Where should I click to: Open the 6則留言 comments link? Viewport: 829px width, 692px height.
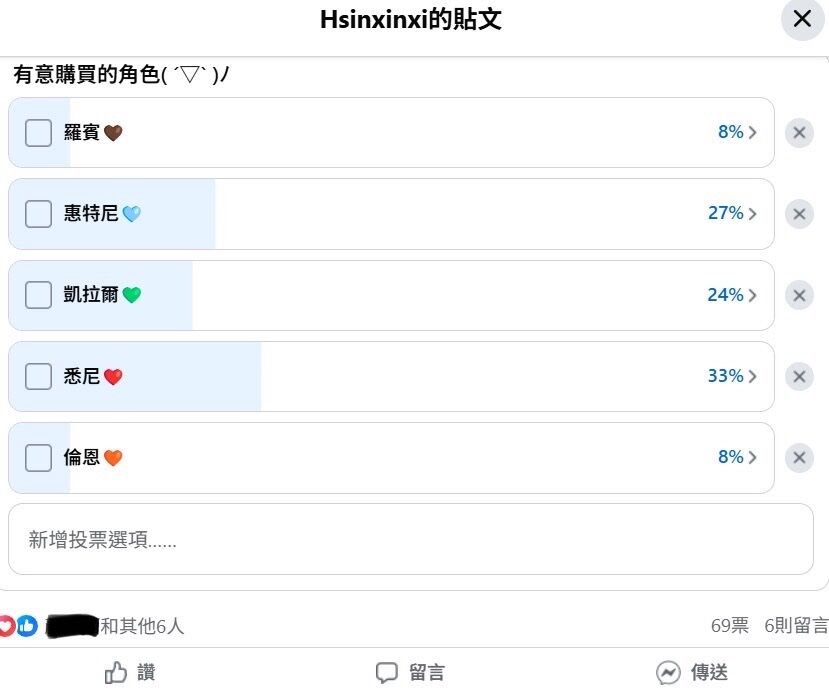pos(796,626)
